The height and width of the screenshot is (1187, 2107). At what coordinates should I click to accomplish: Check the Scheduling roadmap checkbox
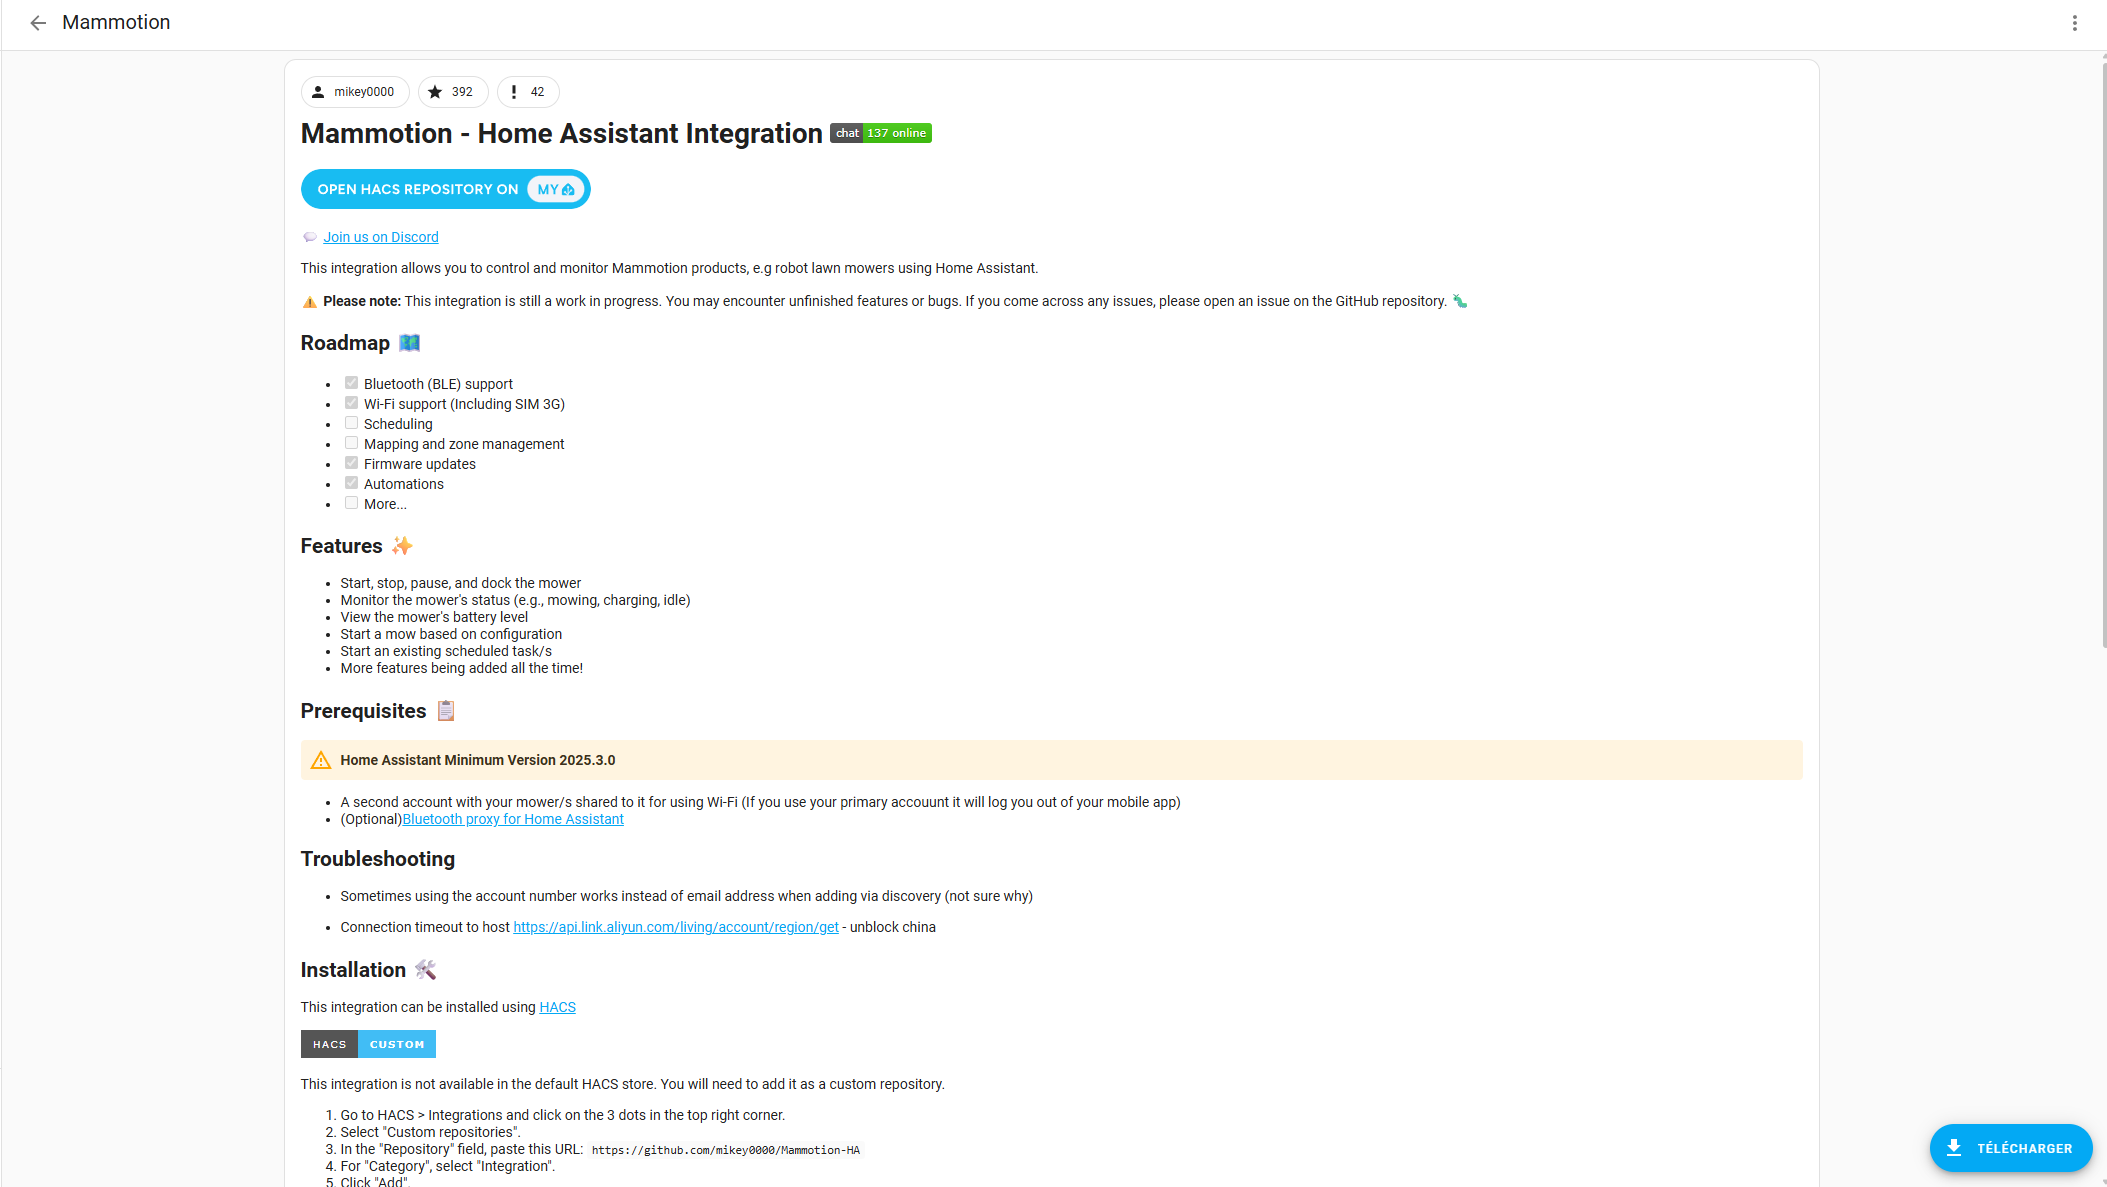pyautogui.click(x=351, y=422)
